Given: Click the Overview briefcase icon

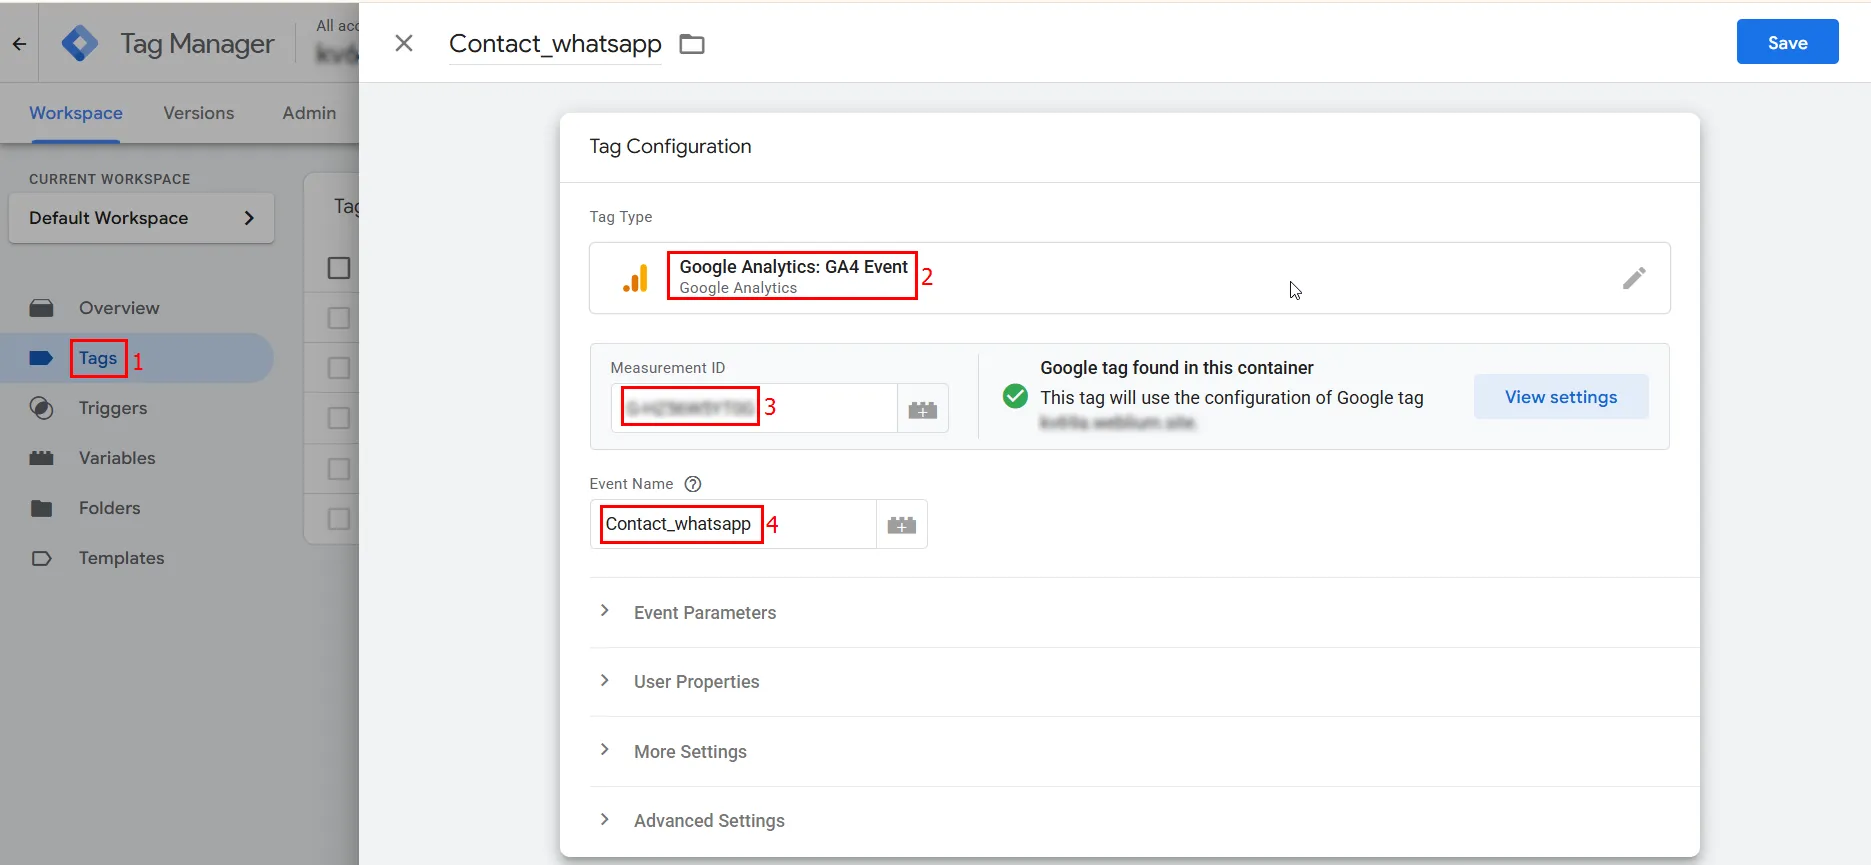Looking at the screenshot, I should [41, 308].
